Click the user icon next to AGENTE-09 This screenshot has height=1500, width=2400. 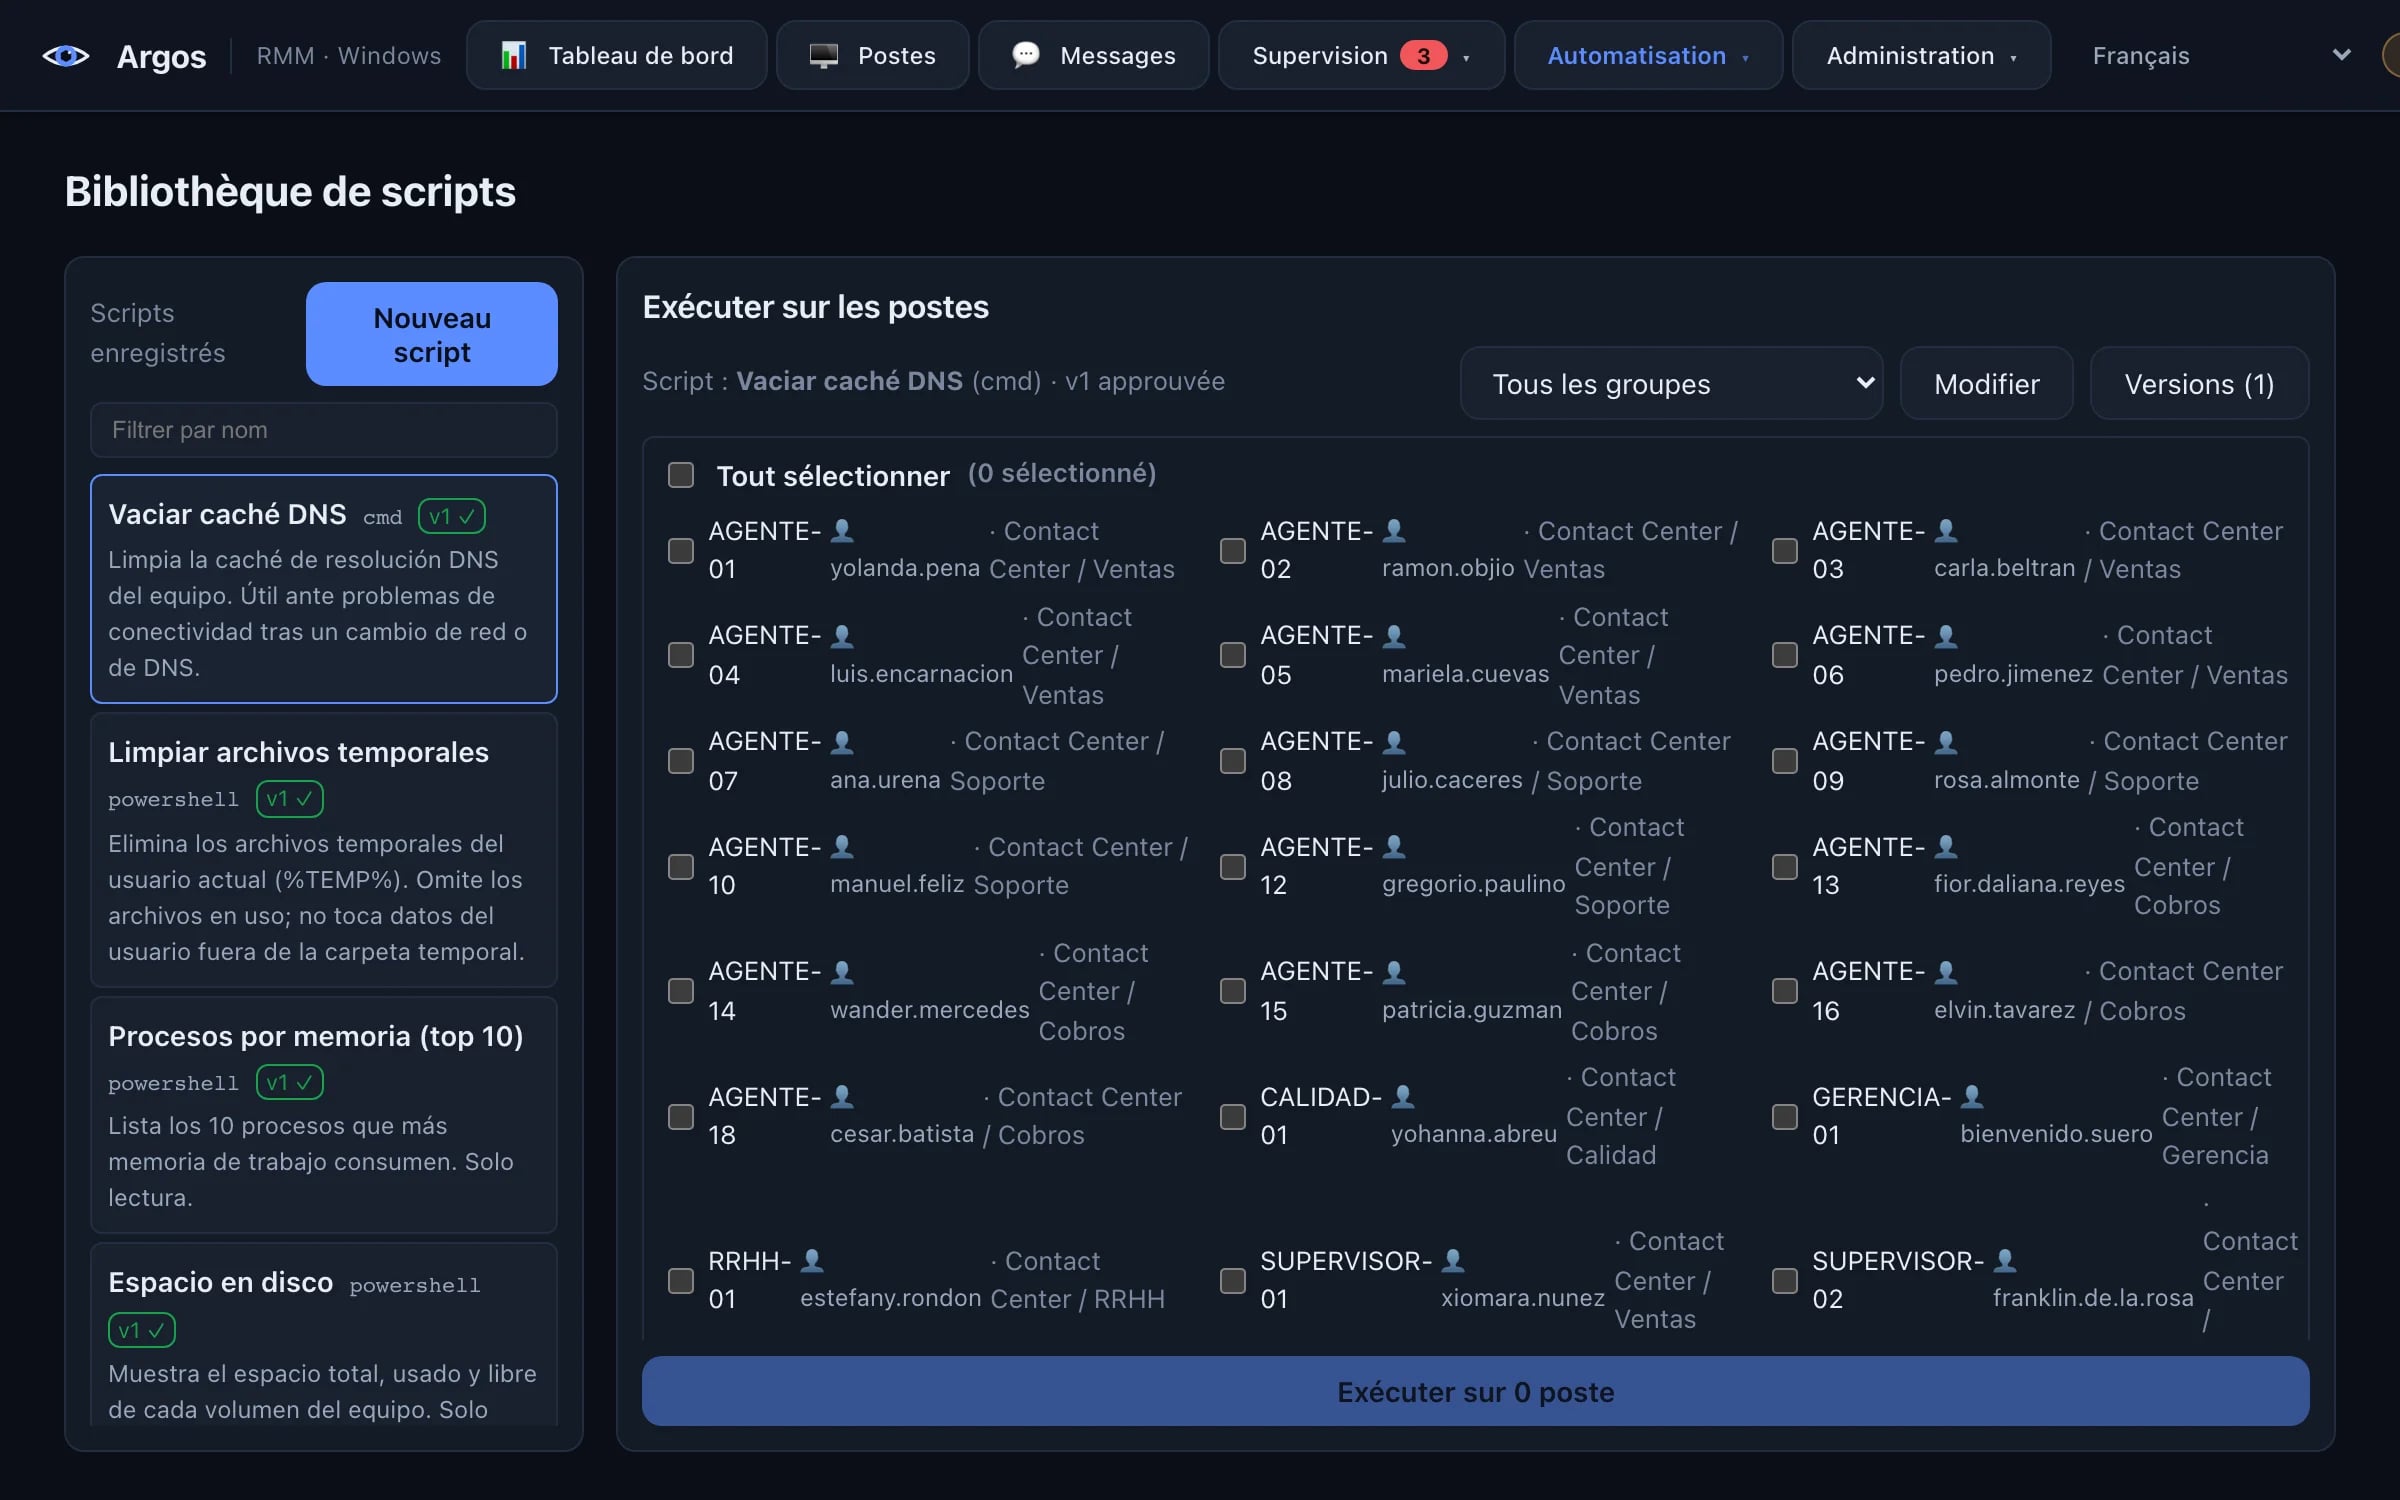[1946, 741]
